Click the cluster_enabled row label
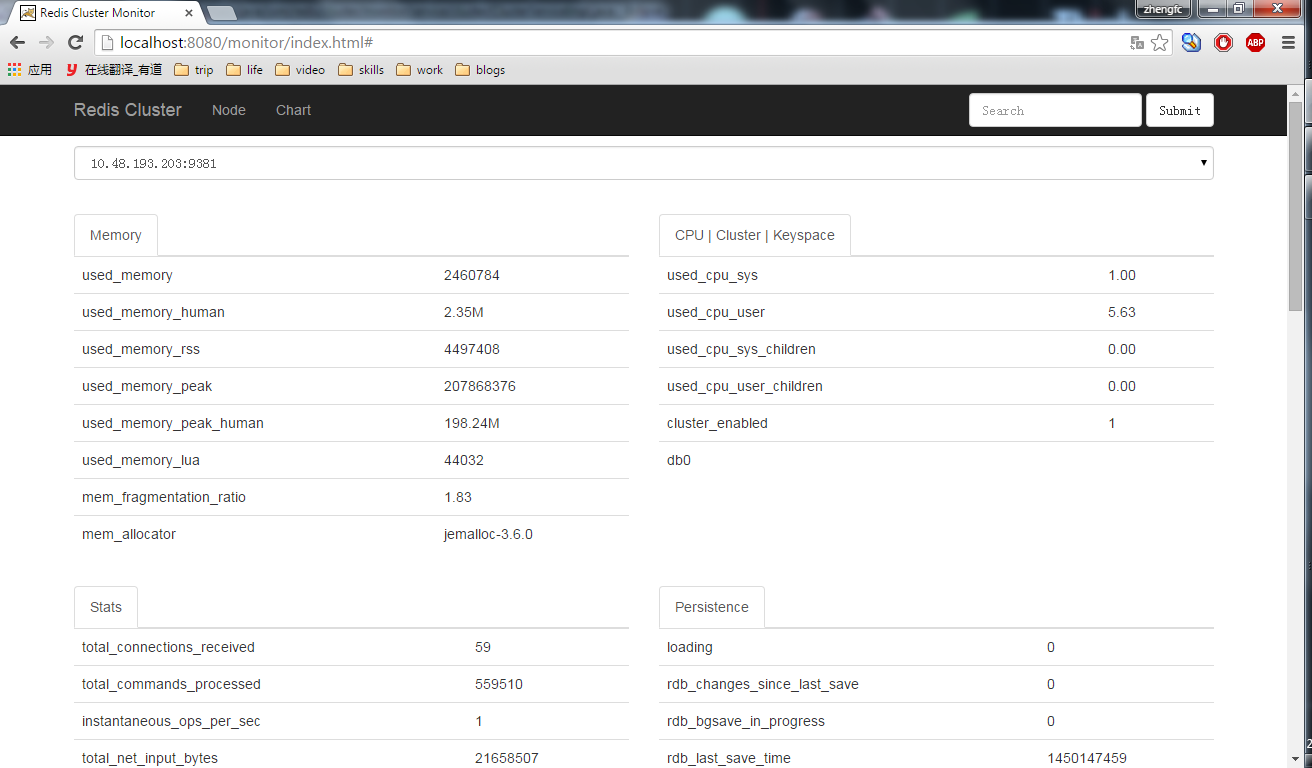 pos(717,423)
